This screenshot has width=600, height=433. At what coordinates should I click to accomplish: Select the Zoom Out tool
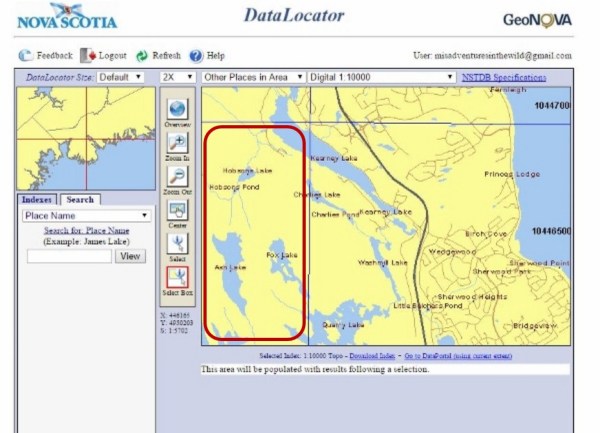tap(177, 177)
